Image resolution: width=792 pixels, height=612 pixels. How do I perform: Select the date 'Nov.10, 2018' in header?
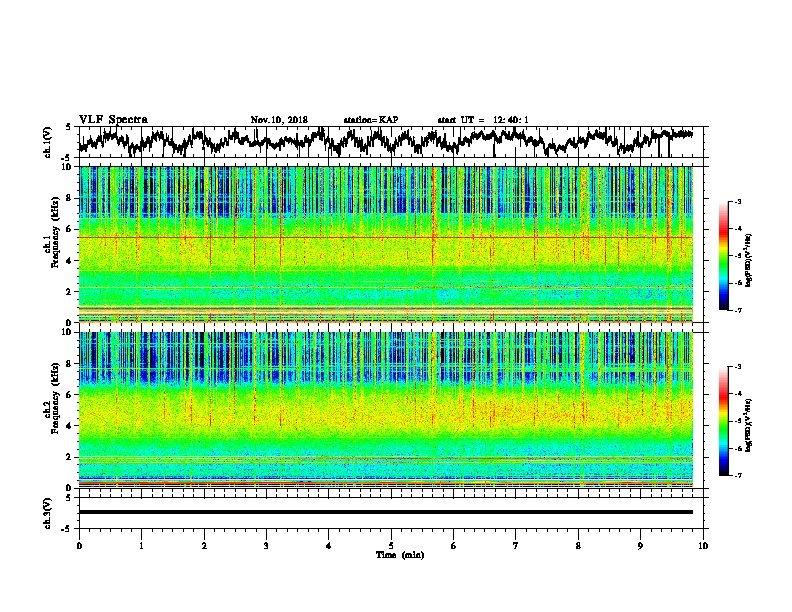tap(279, 120)
